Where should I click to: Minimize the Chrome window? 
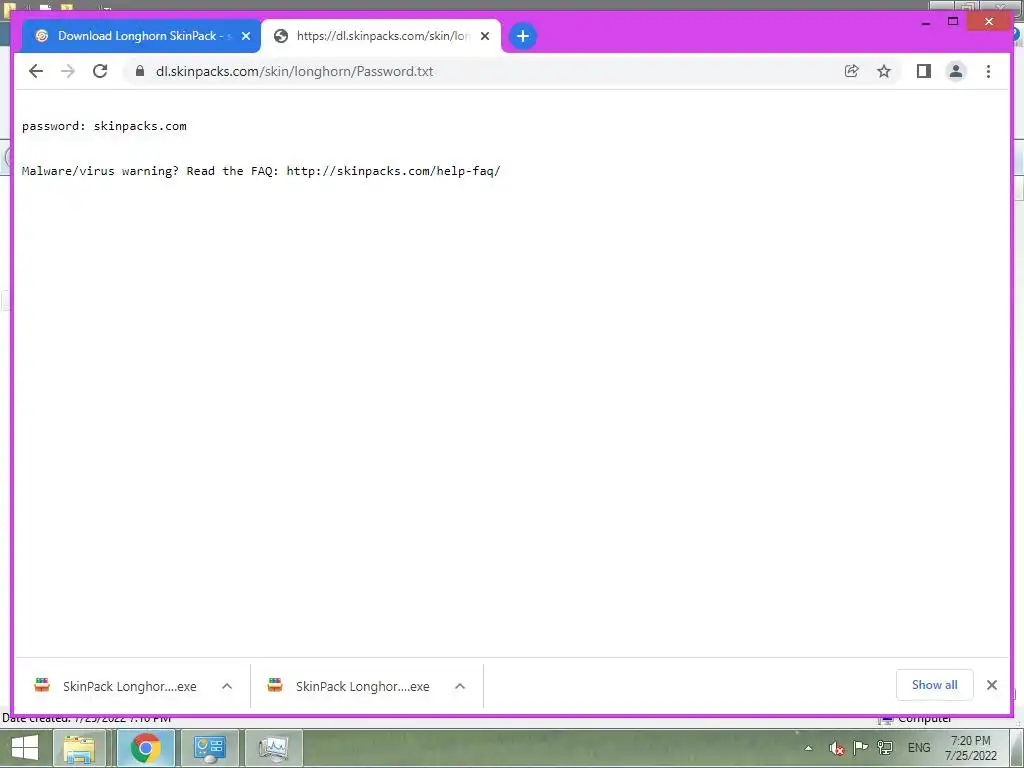[925, 22]
